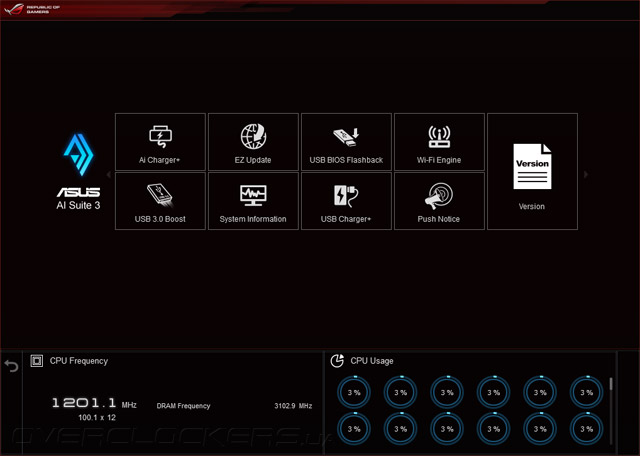Open USB BIOS Flashback tool
This screenshot has width=640, height=456.
click(346, 142)
